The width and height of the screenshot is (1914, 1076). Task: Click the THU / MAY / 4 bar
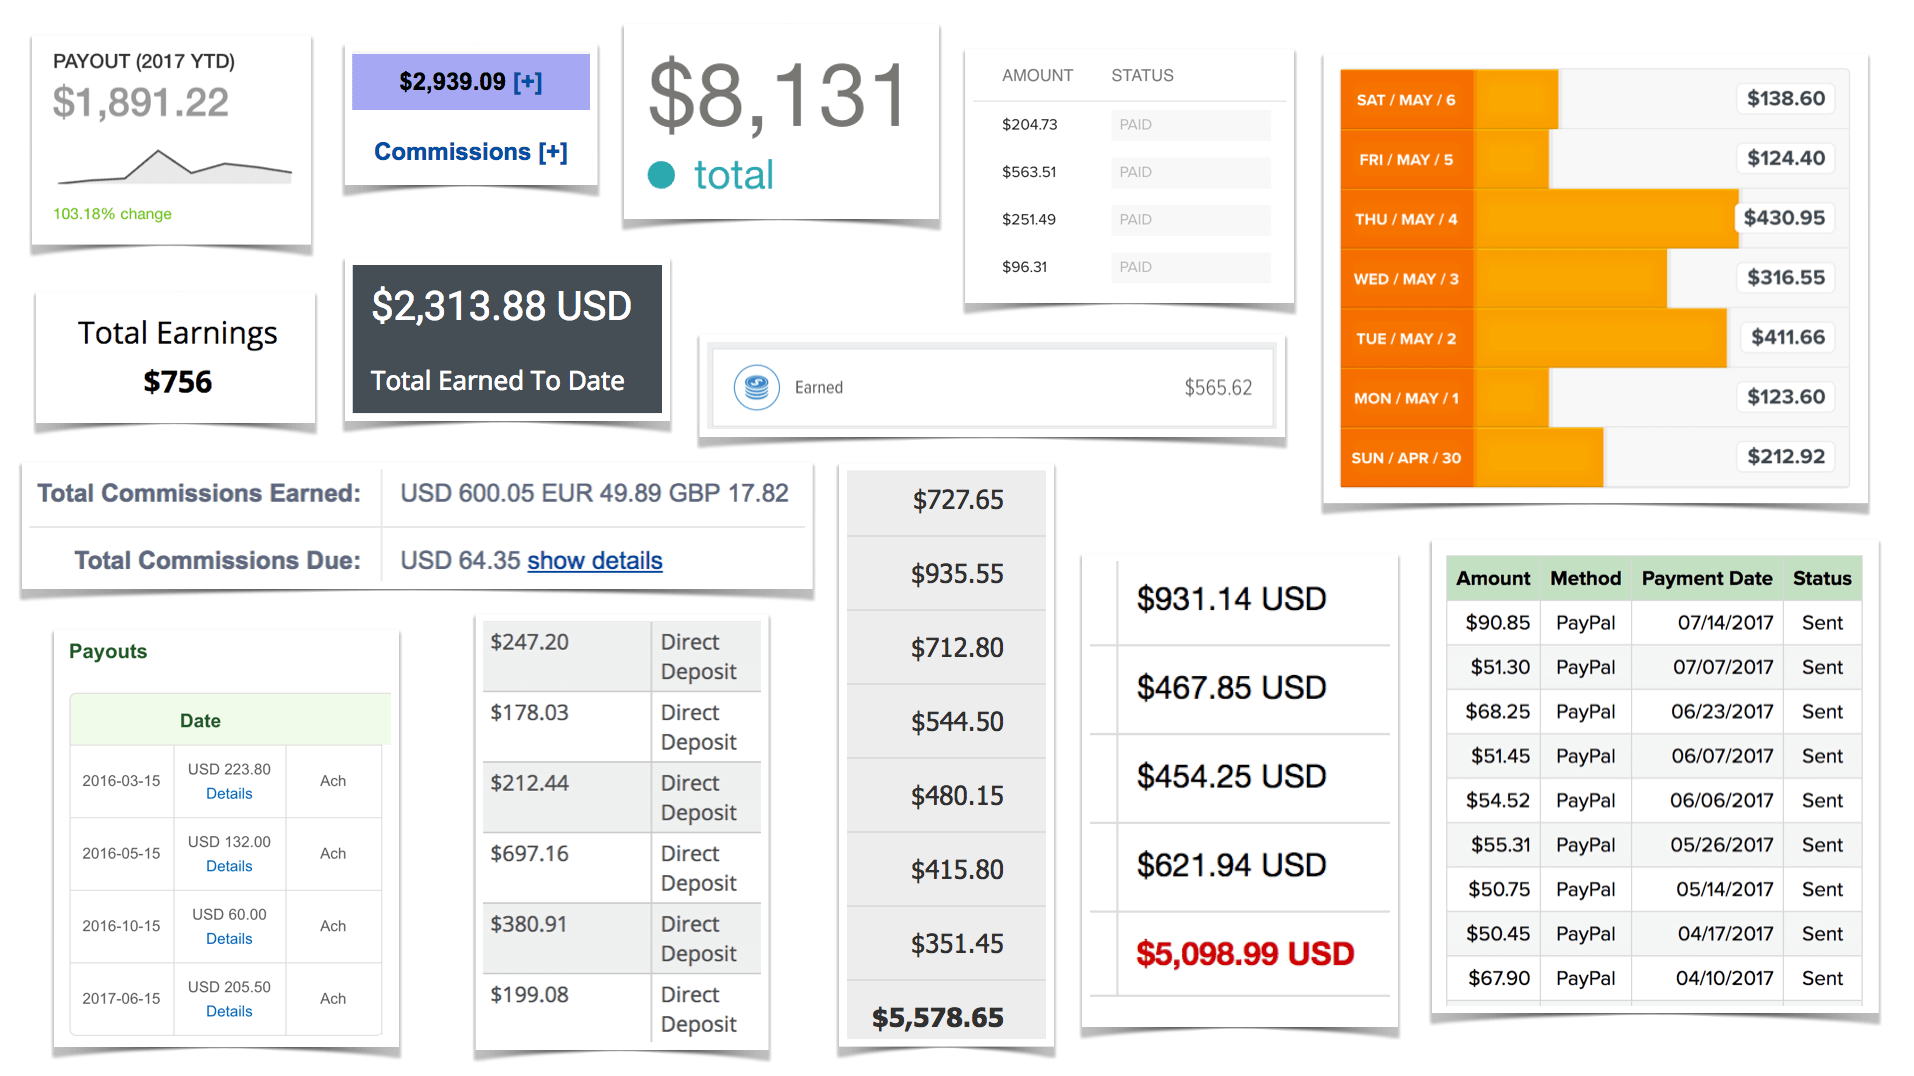click(x=1604, y=219)
